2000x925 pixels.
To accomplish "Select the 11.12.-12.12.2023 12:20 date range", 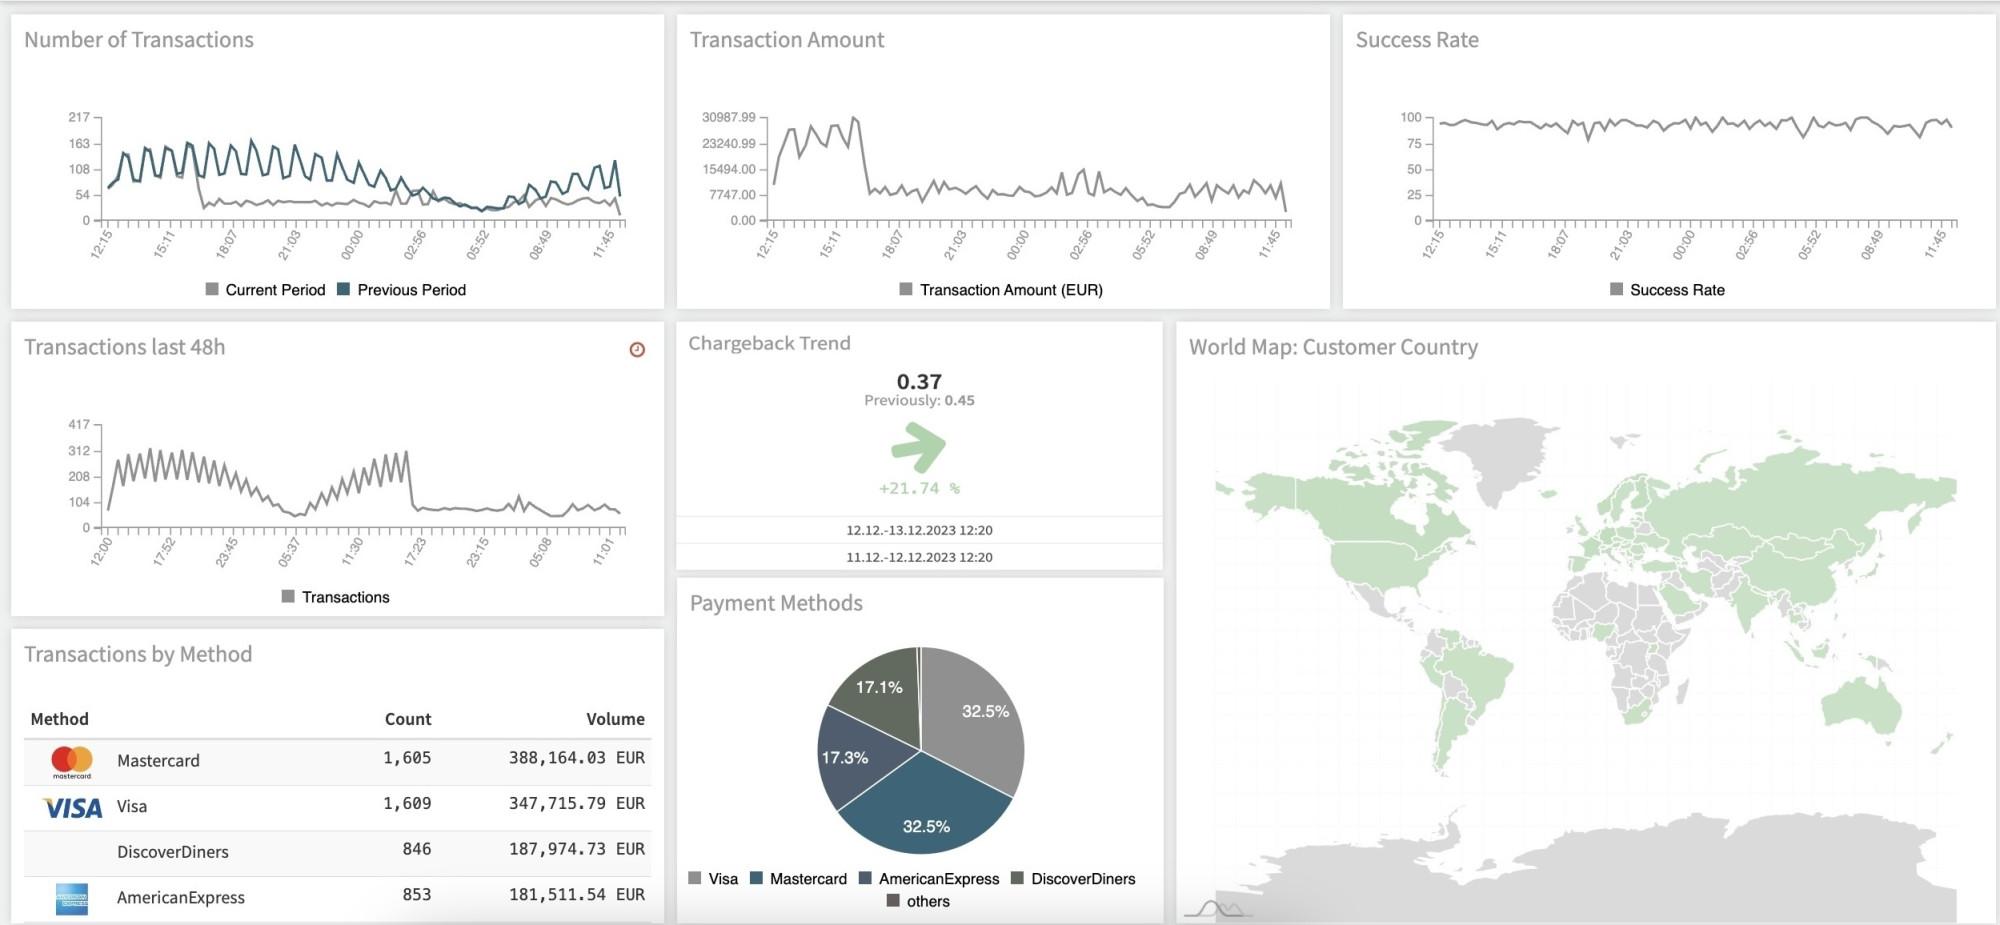I will 919,557.
